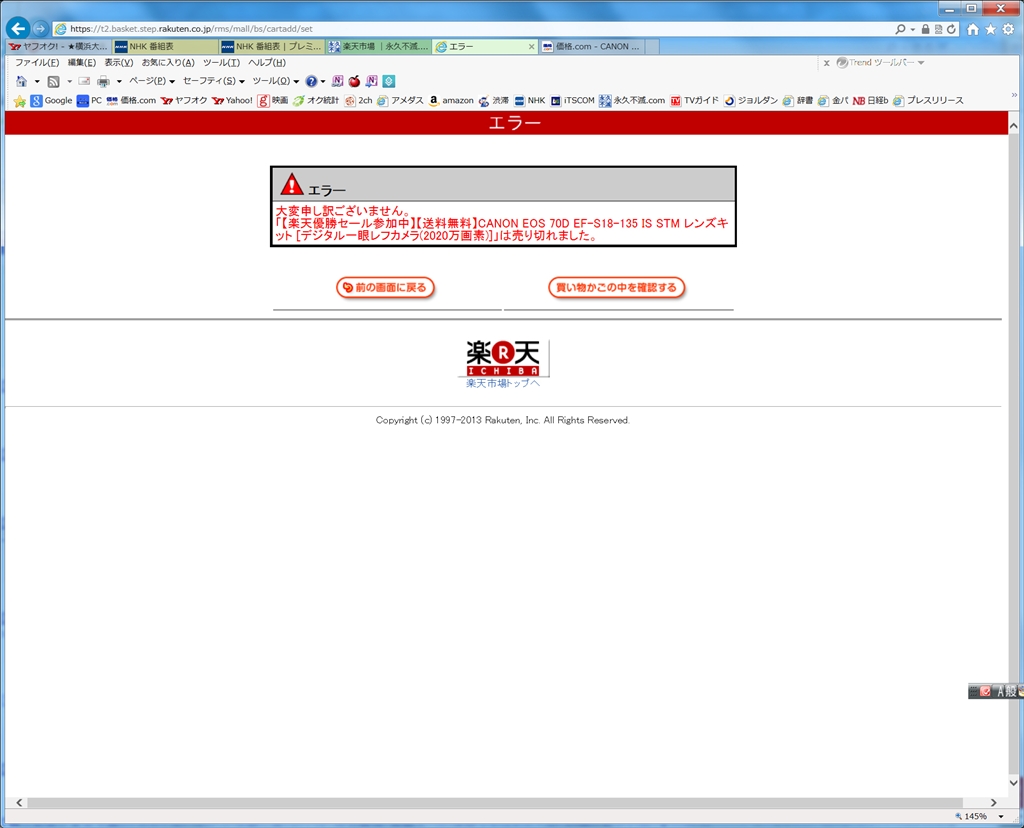Click the browser forward arrow
The image size is (1024, 828).
coord(40,29)
